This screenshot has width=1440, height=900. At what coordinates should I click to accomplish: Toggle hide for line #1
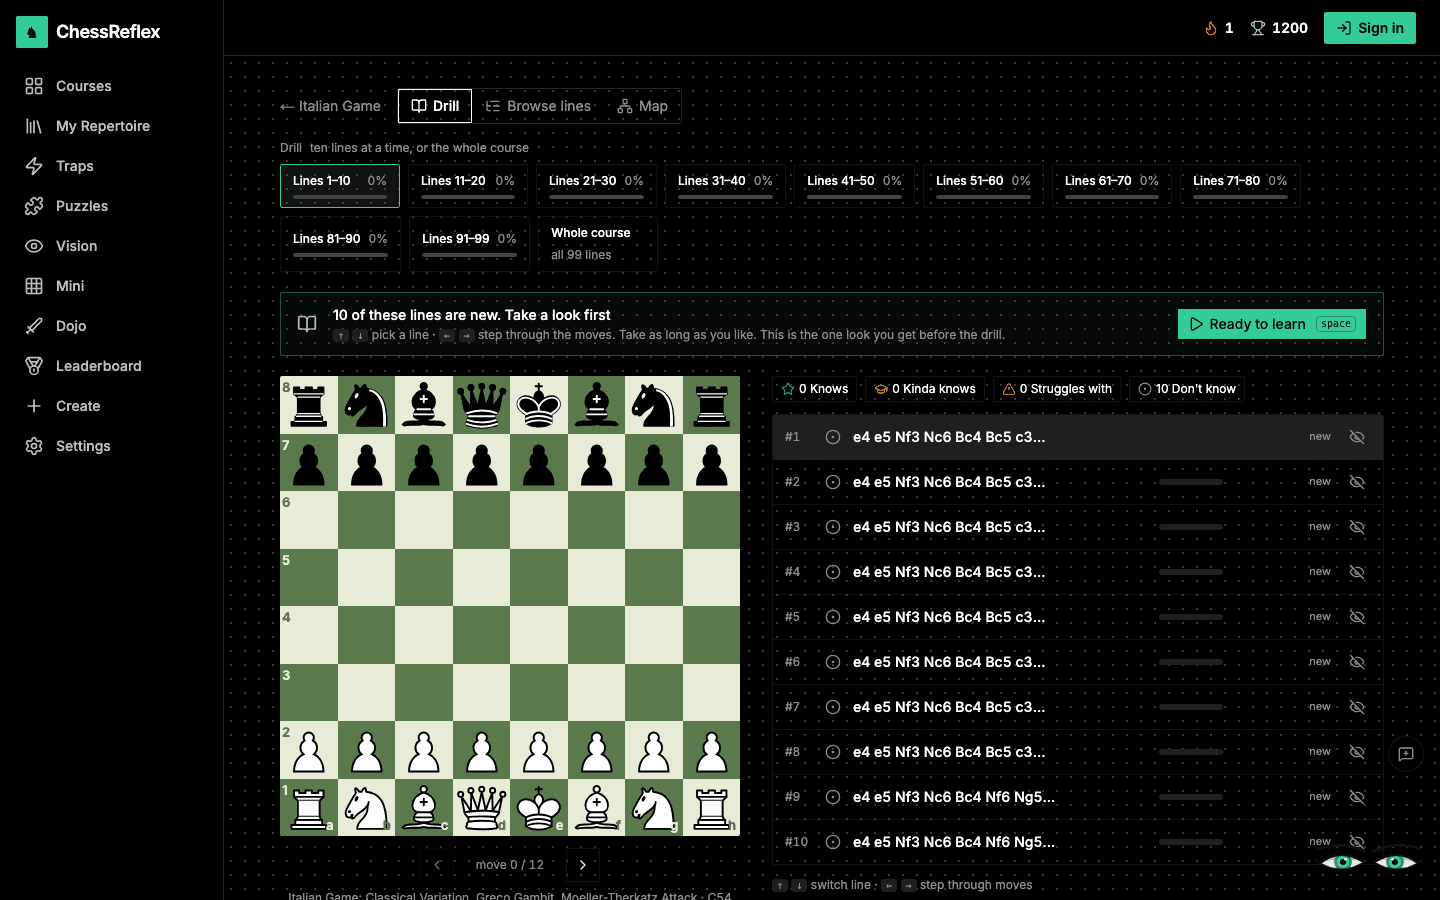(x=1357, y=437)
